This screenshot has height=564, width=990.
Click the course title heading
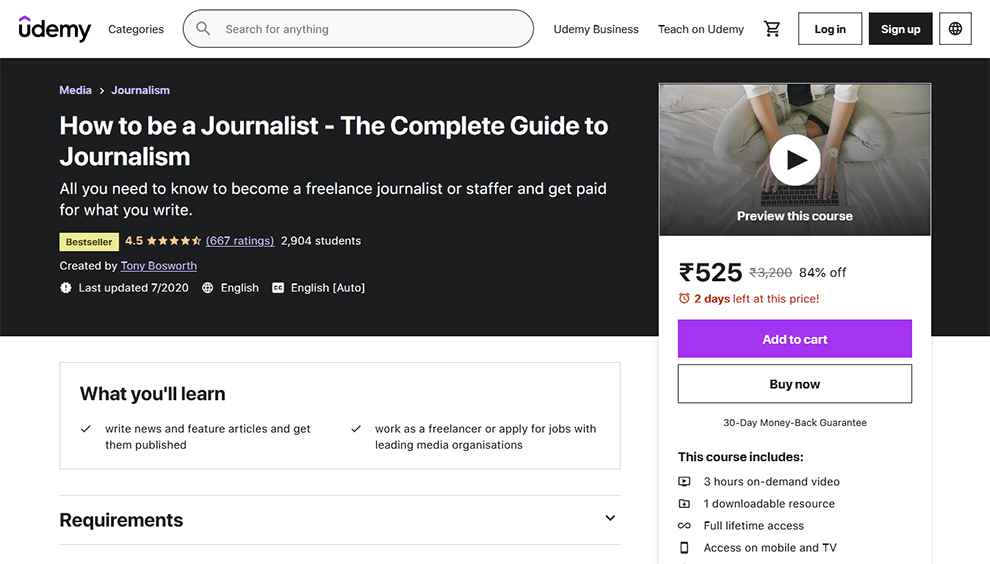[x=333, y=141]
